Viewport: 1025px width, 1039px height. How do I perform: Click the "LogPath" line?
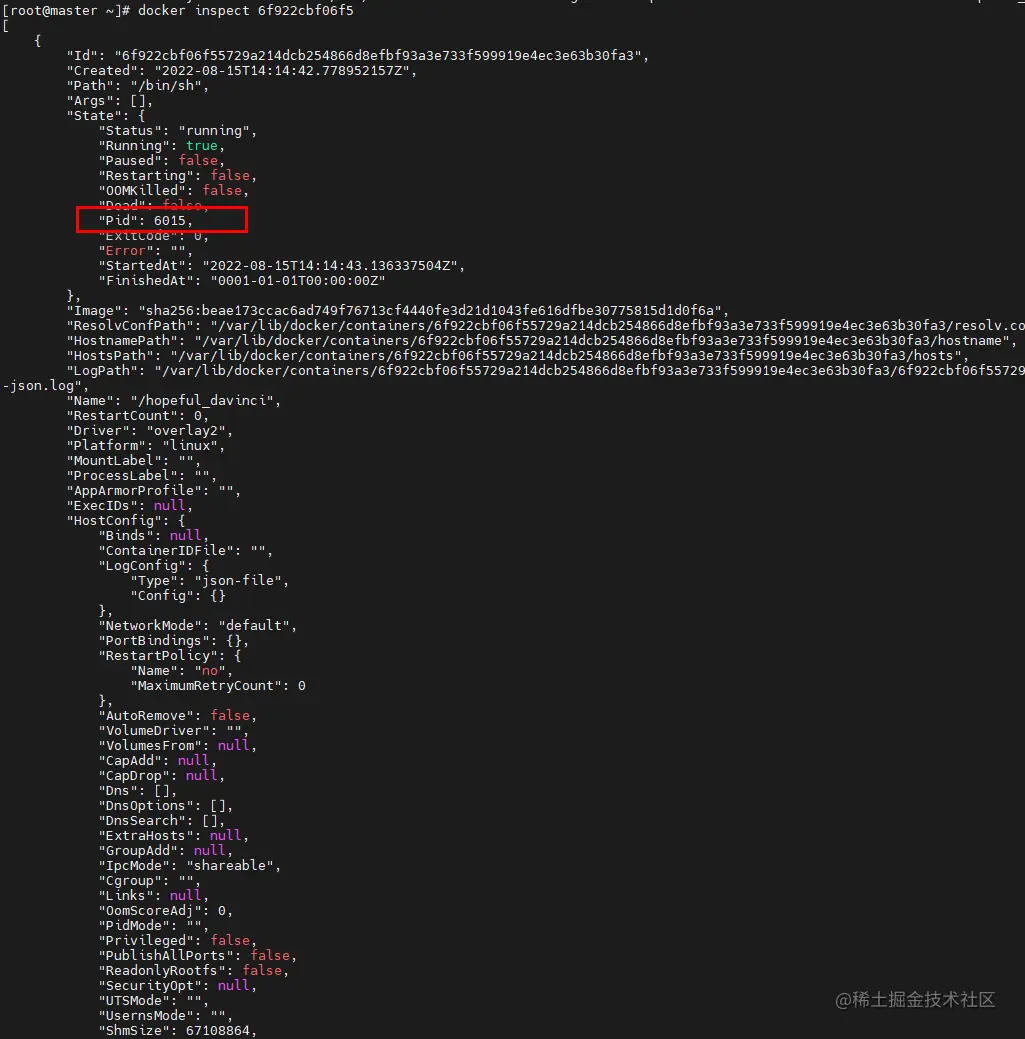click(x=545, y=371)
